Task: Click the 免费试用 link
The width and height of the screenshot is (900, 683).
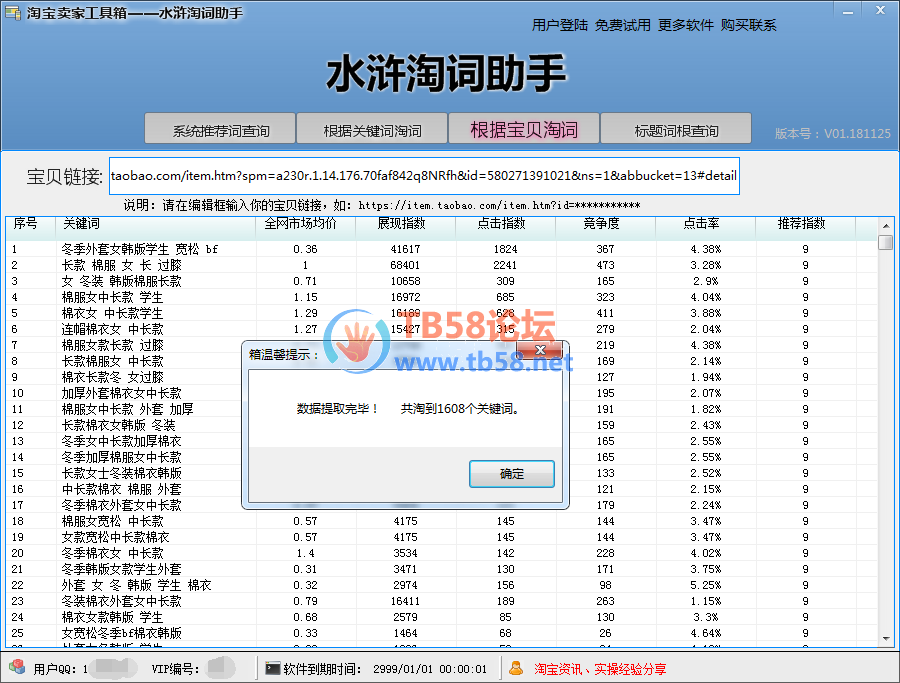Action: tap(622, 25)
